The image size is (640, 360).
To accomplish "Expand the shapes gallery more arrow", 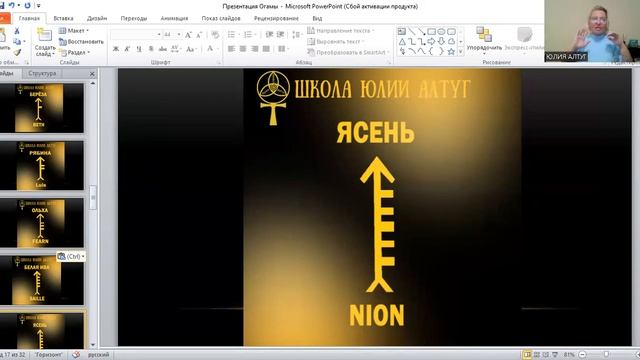I will (x=461, y=52).
